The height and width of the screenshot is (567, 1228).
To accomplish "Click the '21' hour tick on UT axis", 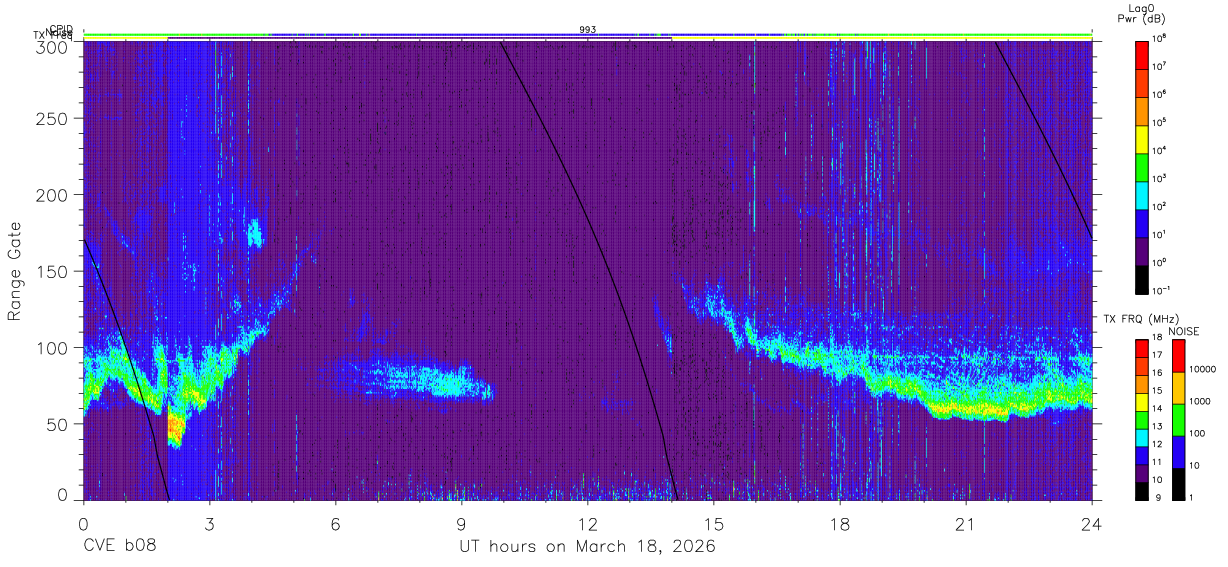I will click(966, 524).
